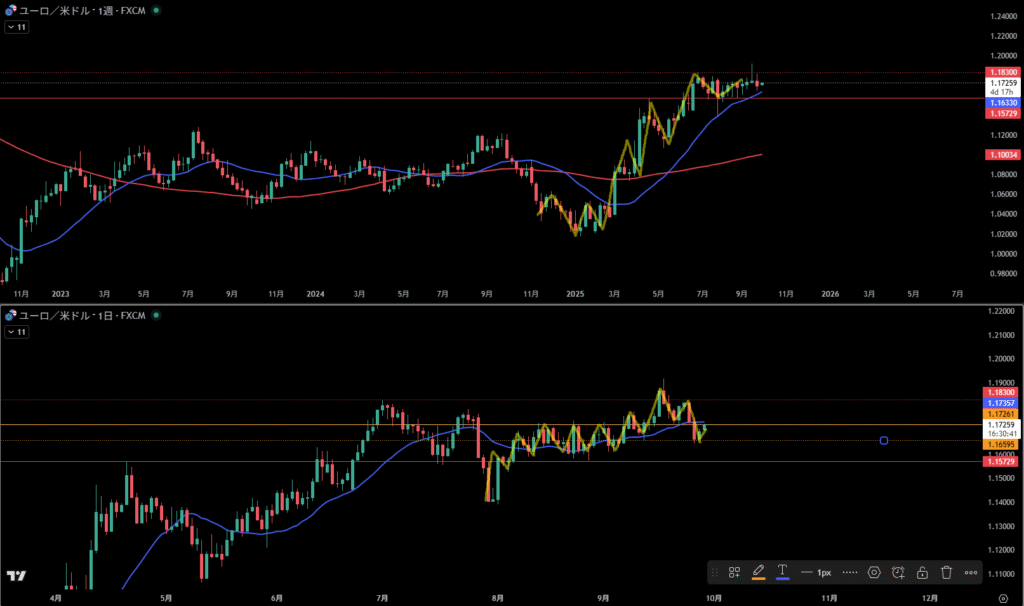Screen dimensions: 1024x606
Task: Select the blue circle anchor point on daily chart
Action: pos(884,440)
